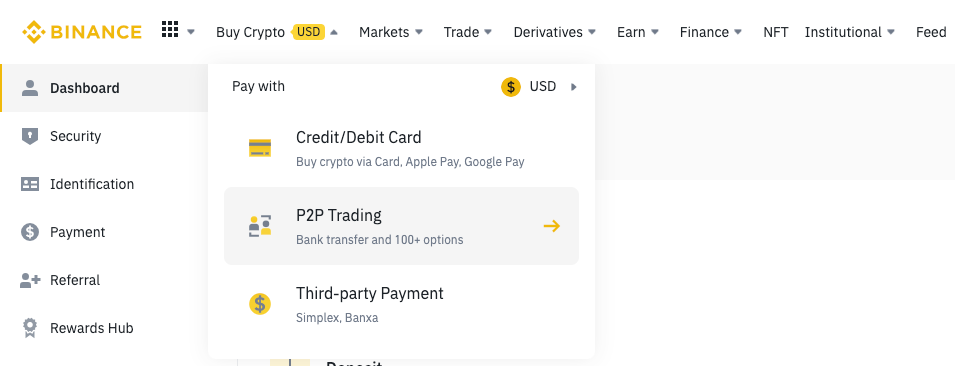Click the Security shield icon in sidebar
955x366 pixels.
coord(30,136)
